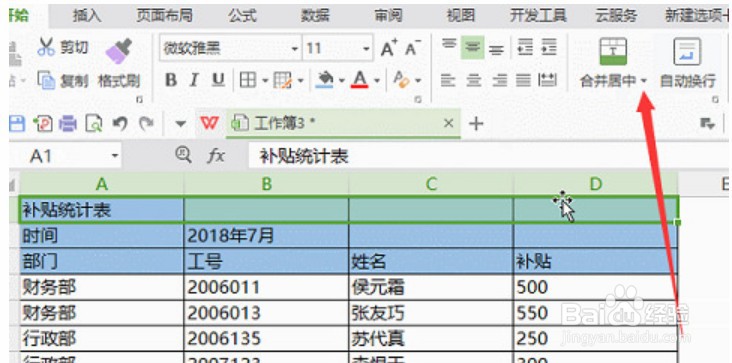Viewport: 732px width, 363px height.
Task: Open the borders dropdown arrow
Action: tap(265, 81)
